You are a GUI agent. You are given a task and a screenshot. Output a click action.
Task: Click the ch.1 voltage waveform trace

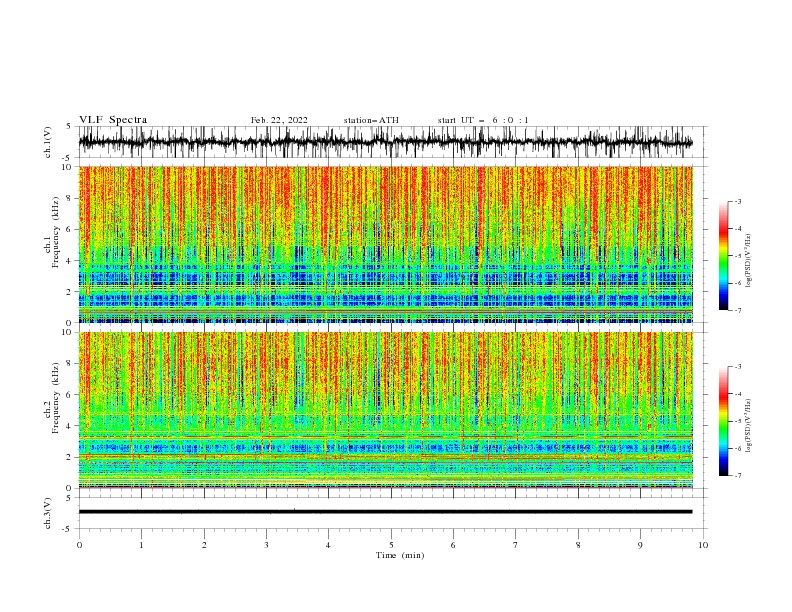tap(386, 142)
